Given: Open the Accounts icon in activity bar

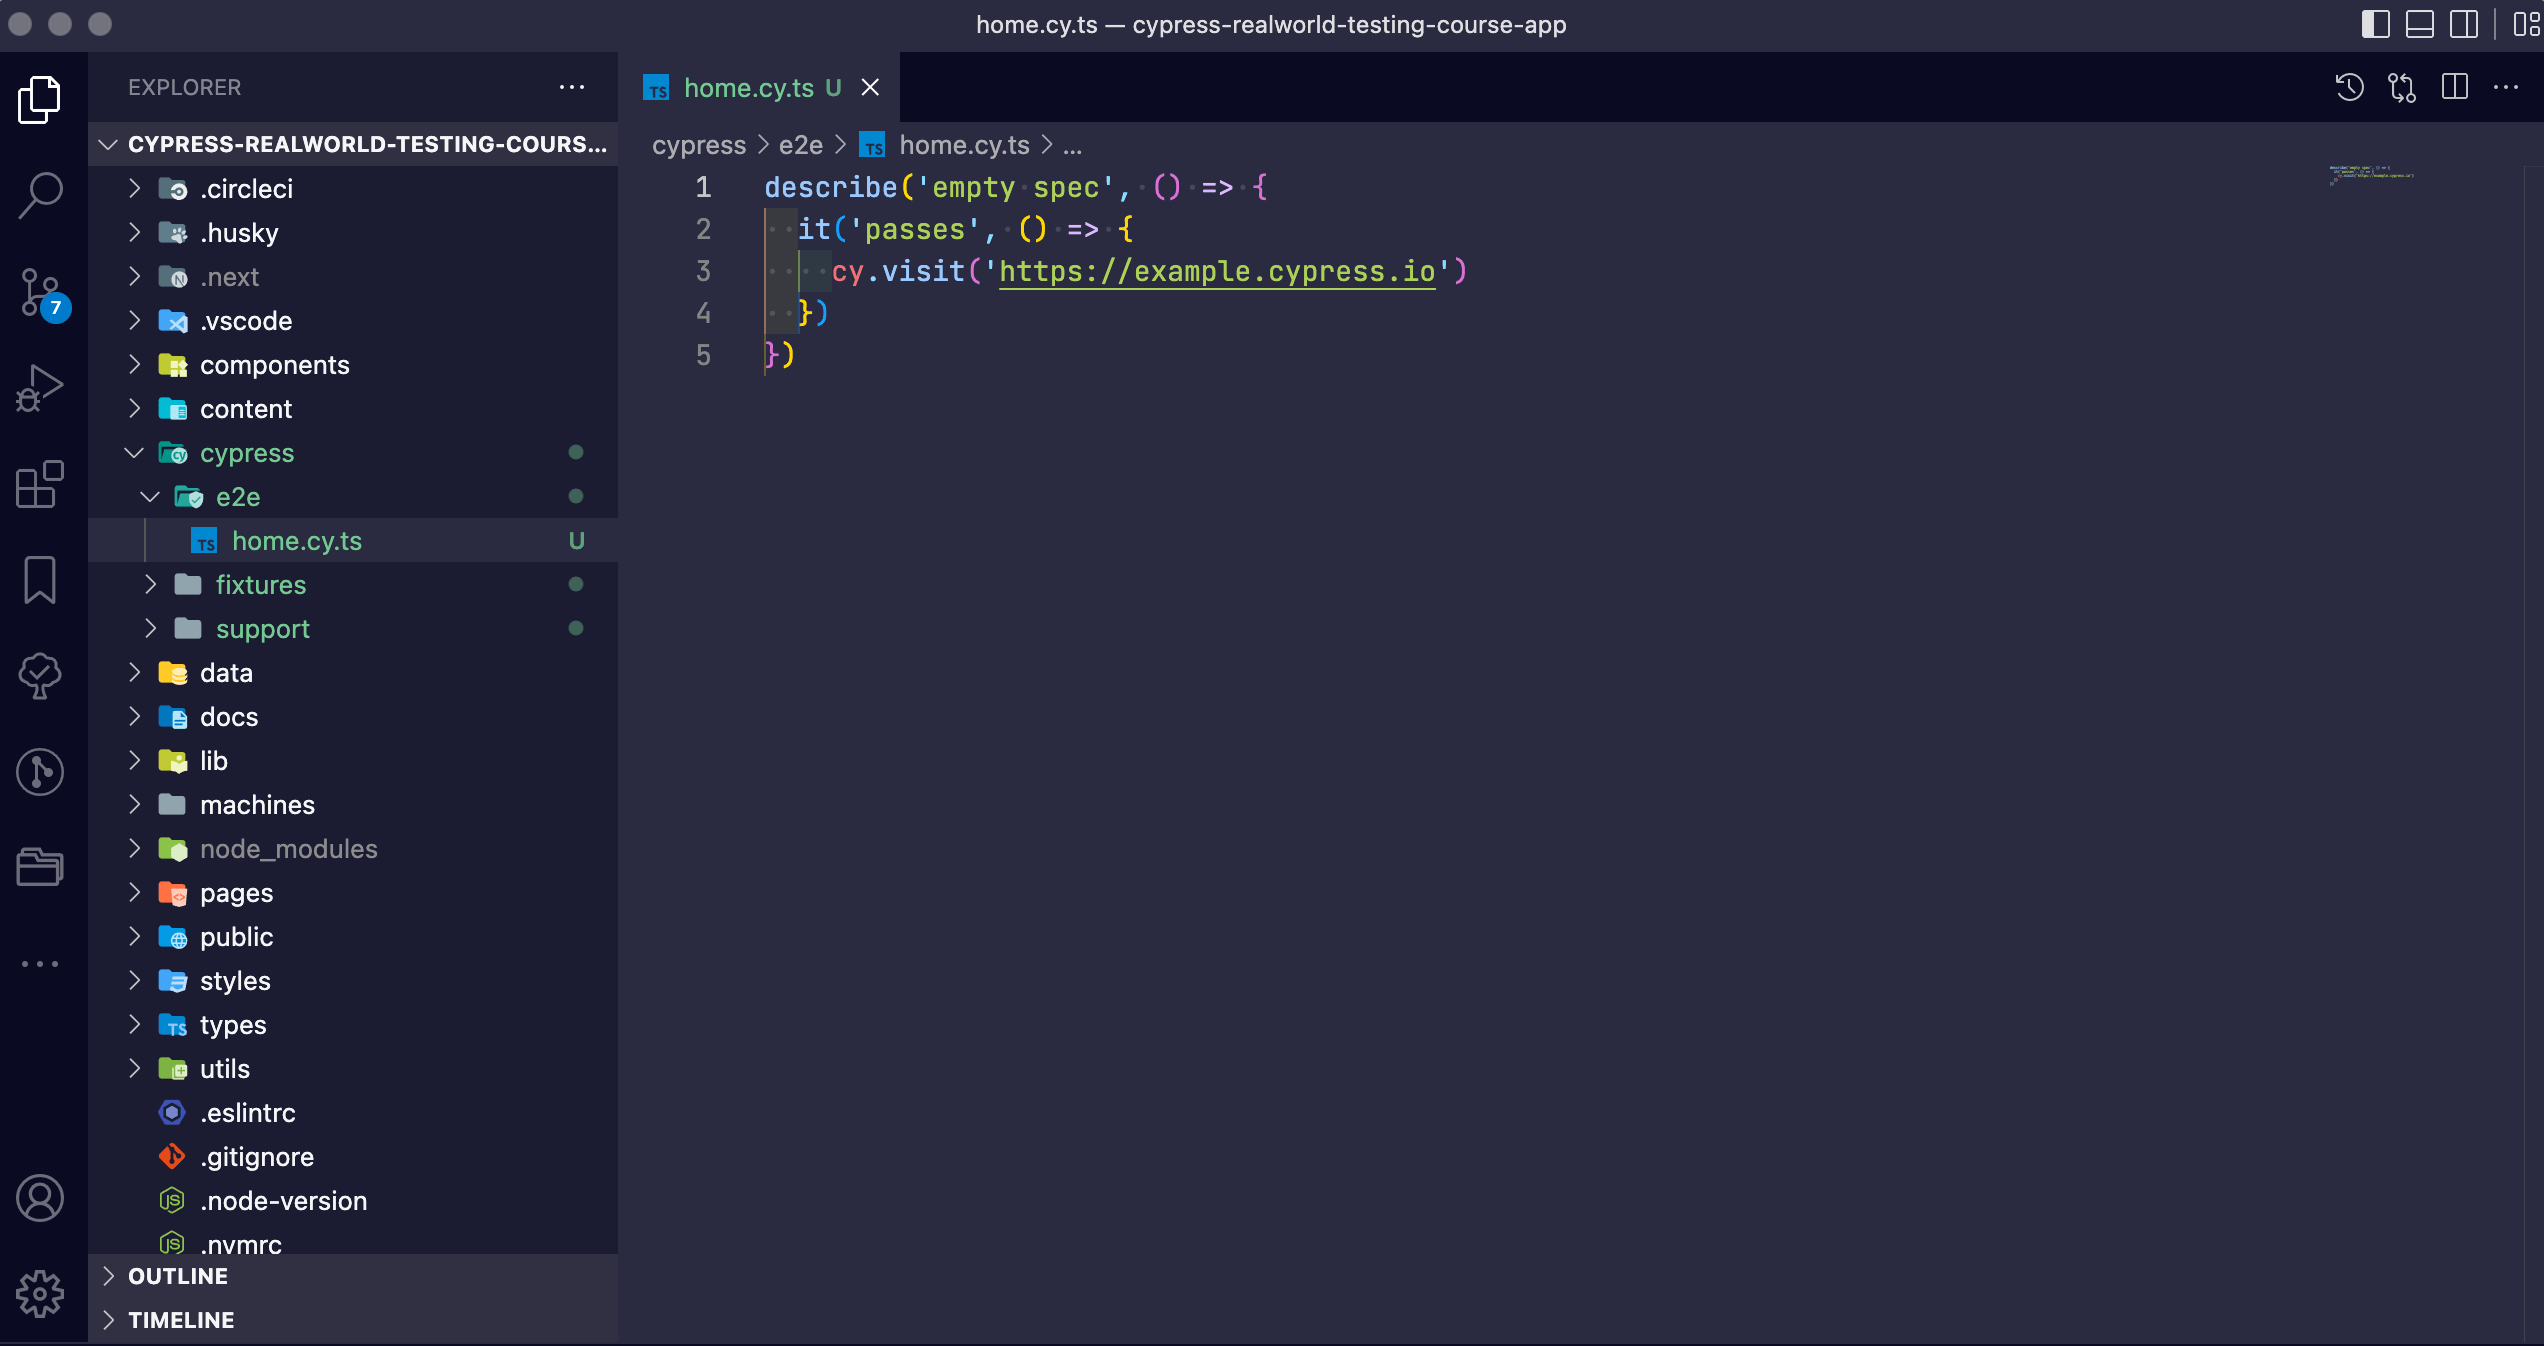Looking at the screenshot, I should tap(40, 1198).
